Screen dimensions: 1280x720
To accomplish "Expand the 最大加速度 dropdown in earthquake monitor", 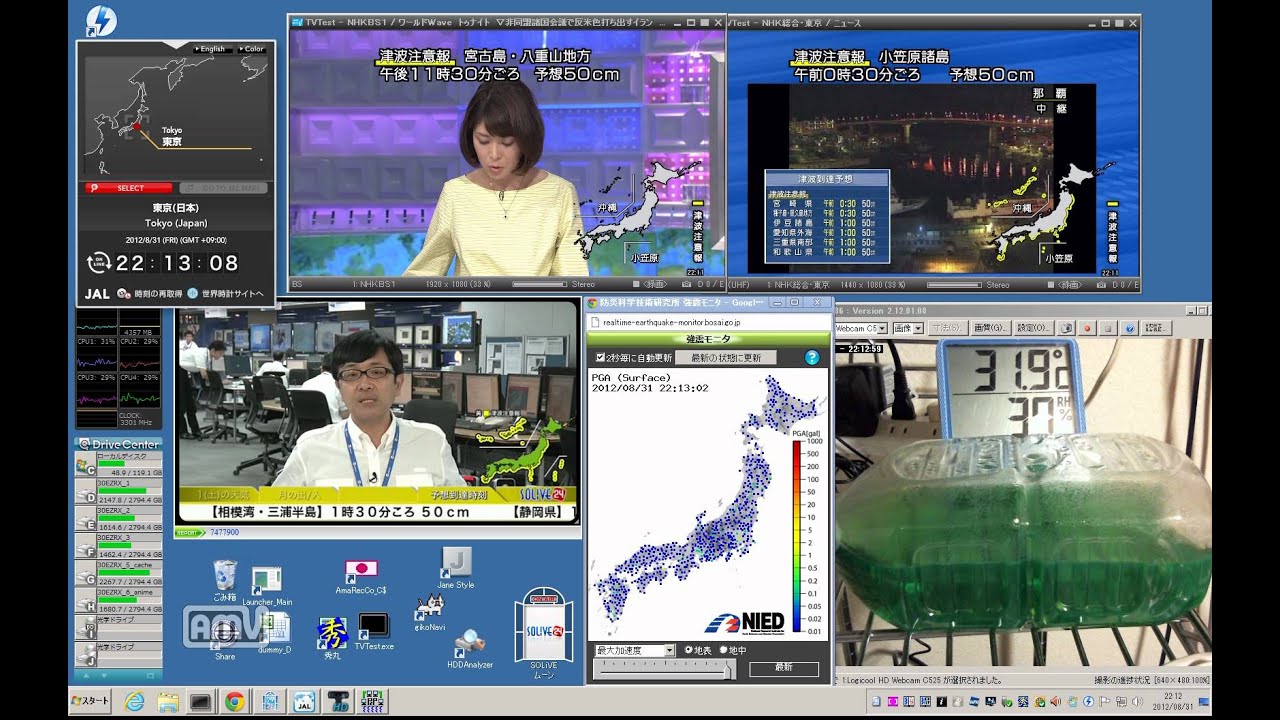I will (x=635, y=650).
